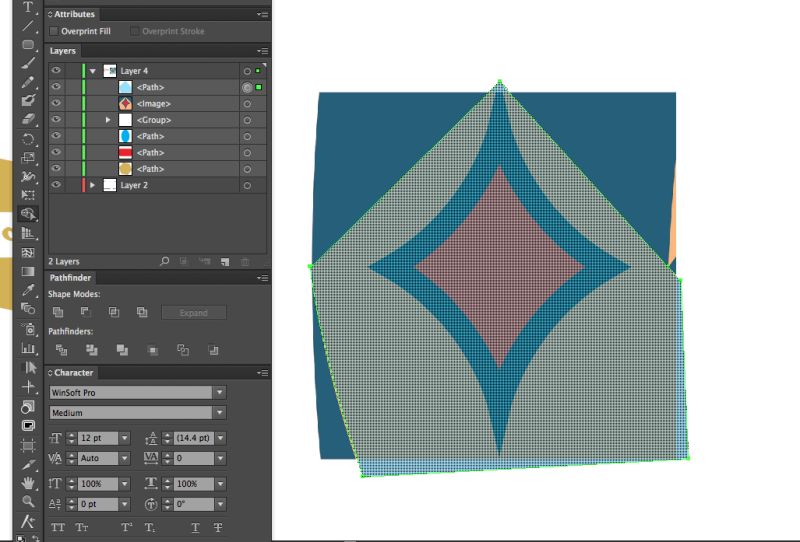Viewport: 800px width, 542px height.
Task: Select the Zoom tool
Action: click(28, 502)
